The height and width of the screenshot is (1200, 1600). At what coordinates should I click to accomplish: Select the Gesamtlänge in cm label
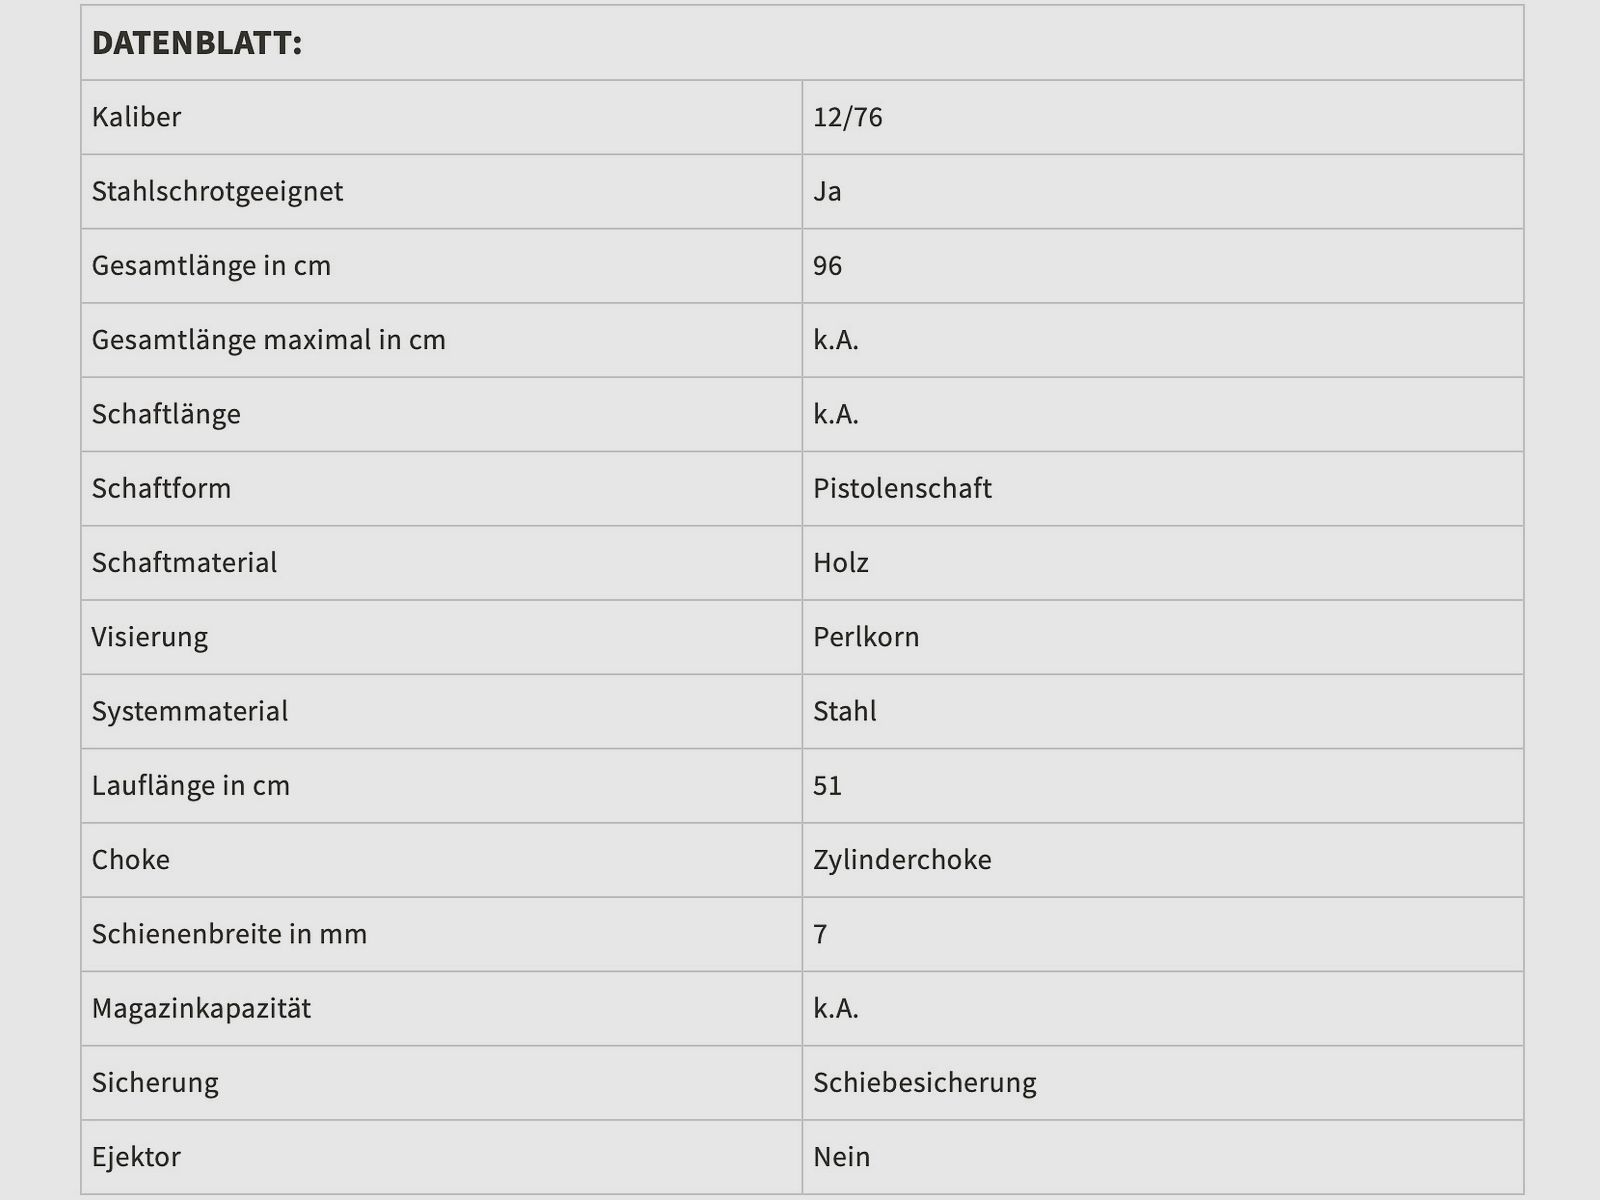coord(211,265)
